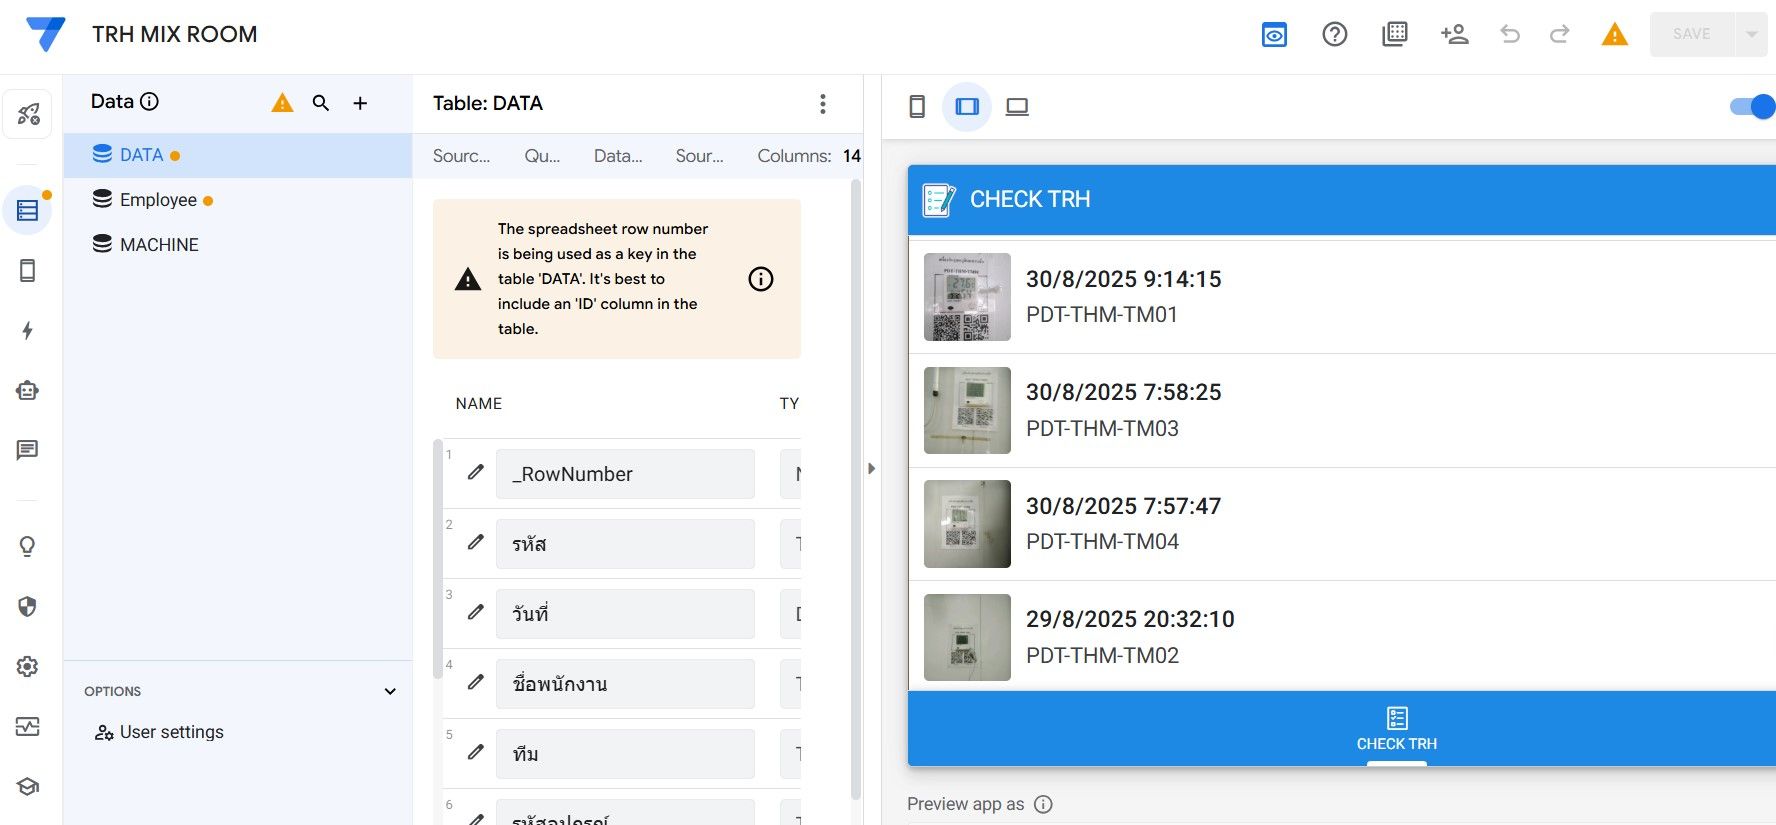Viewport: 1776px width, 825px height.
Task: Add new data table with plus icon
Action: point(360,103)
